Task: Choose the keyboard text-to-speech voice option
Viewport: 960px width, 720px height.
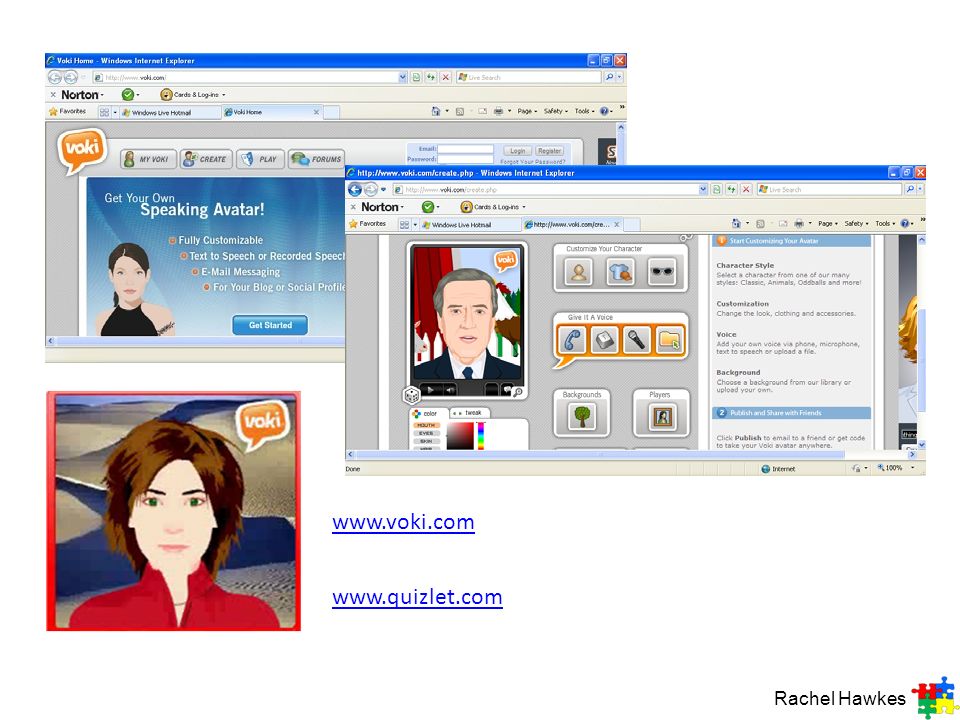Action: point(605,340)
